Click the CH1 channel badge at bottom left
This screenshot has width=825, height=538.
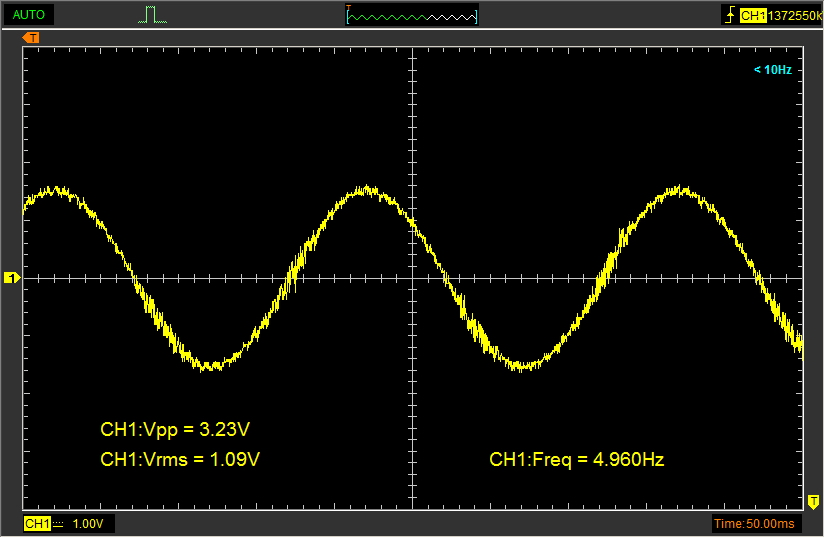click(x=37, y=524)
